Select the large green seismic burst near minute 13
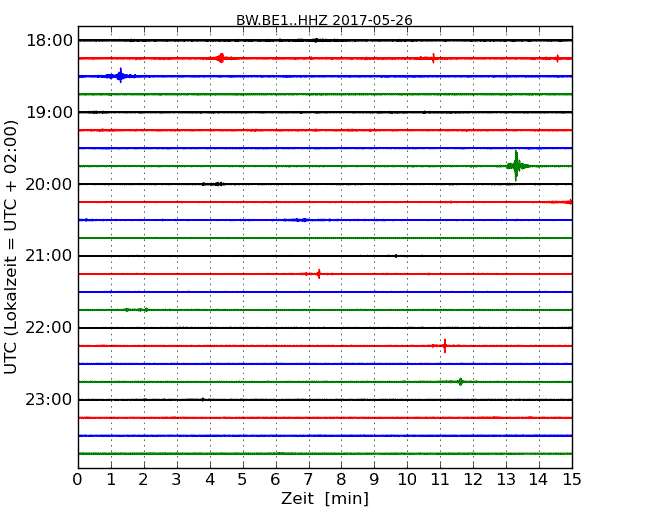650x520 pixels. [x=517, y=166]
